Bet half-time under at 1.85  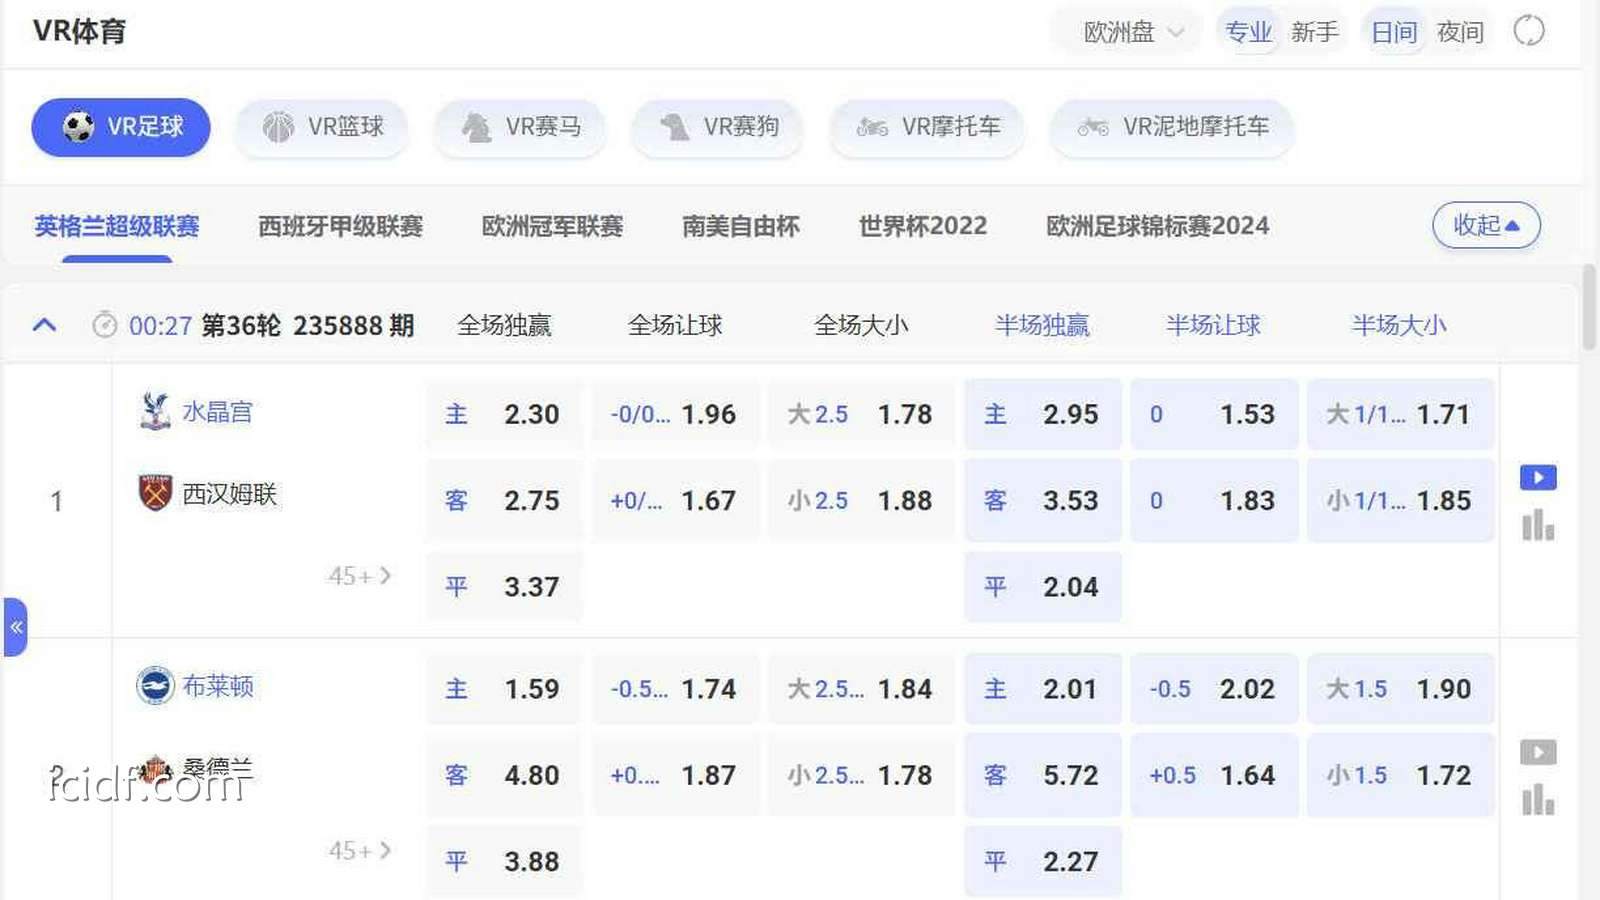point(1400,500)
